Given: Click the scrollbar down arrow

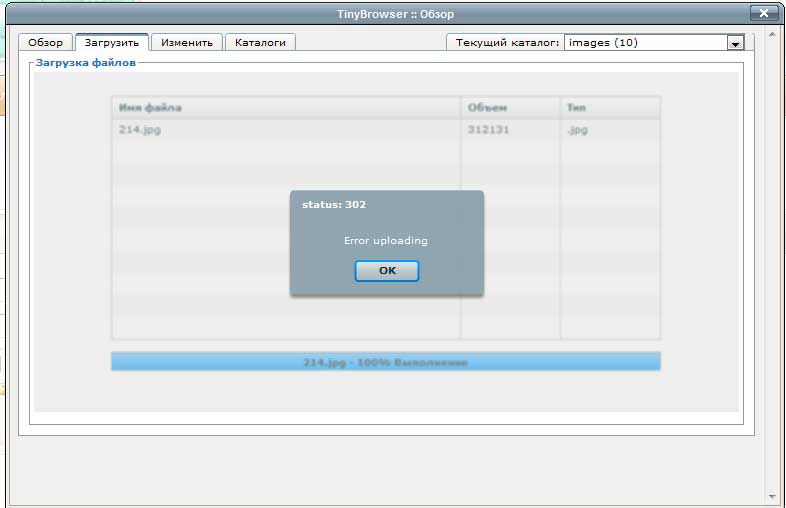Looking at the screenshot, I should point(772,495).
